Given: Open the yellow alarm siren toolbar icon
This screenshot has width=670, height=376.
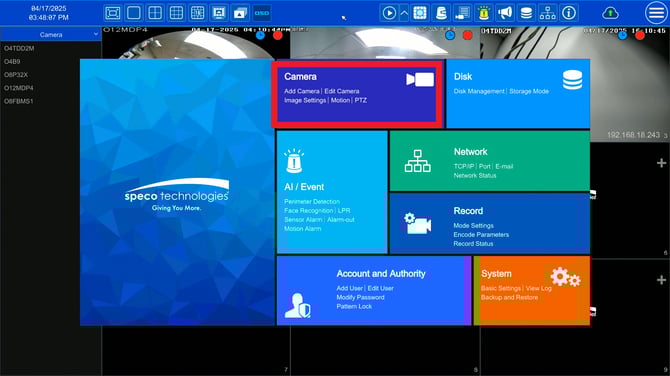Looking at the screenshot, I should [484, 13].
